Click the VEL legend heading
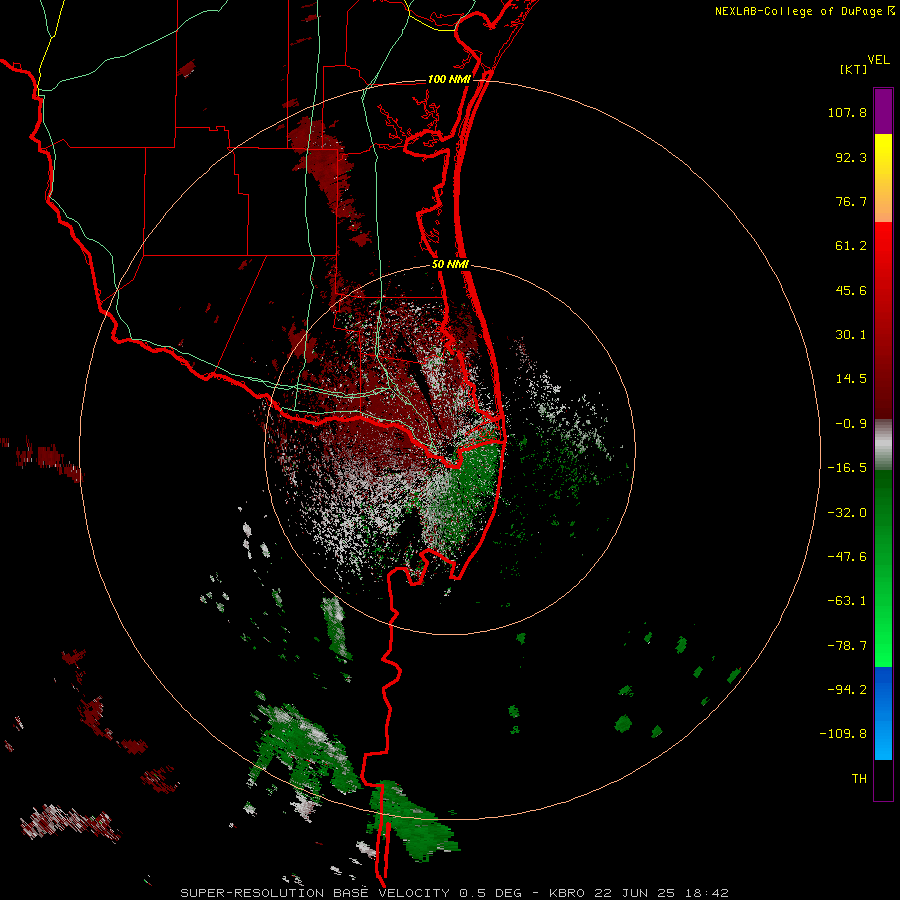 [x=879, y=60]
